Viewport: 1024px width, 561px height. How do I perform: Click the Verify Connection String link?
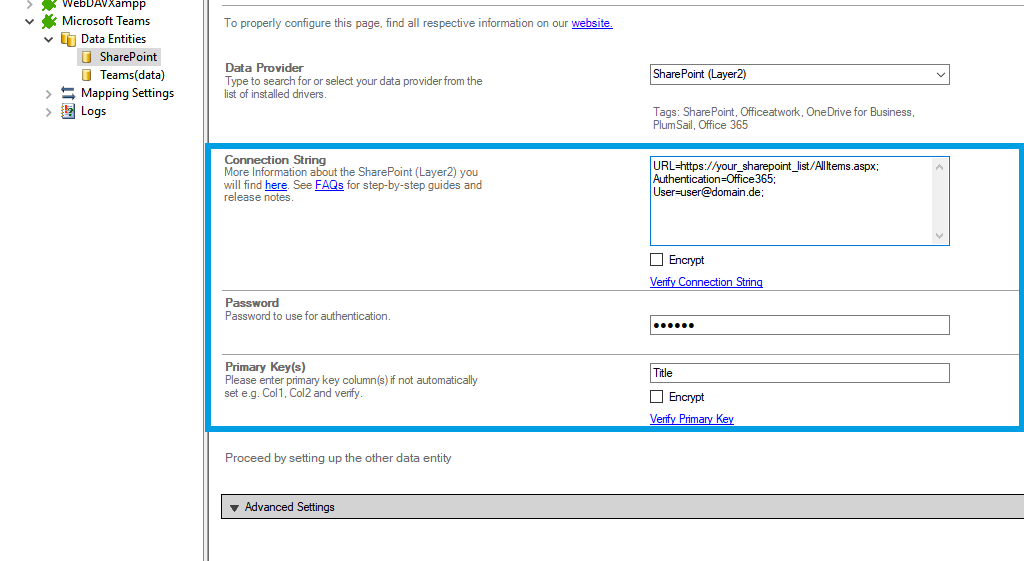click(x=706, y=282)
